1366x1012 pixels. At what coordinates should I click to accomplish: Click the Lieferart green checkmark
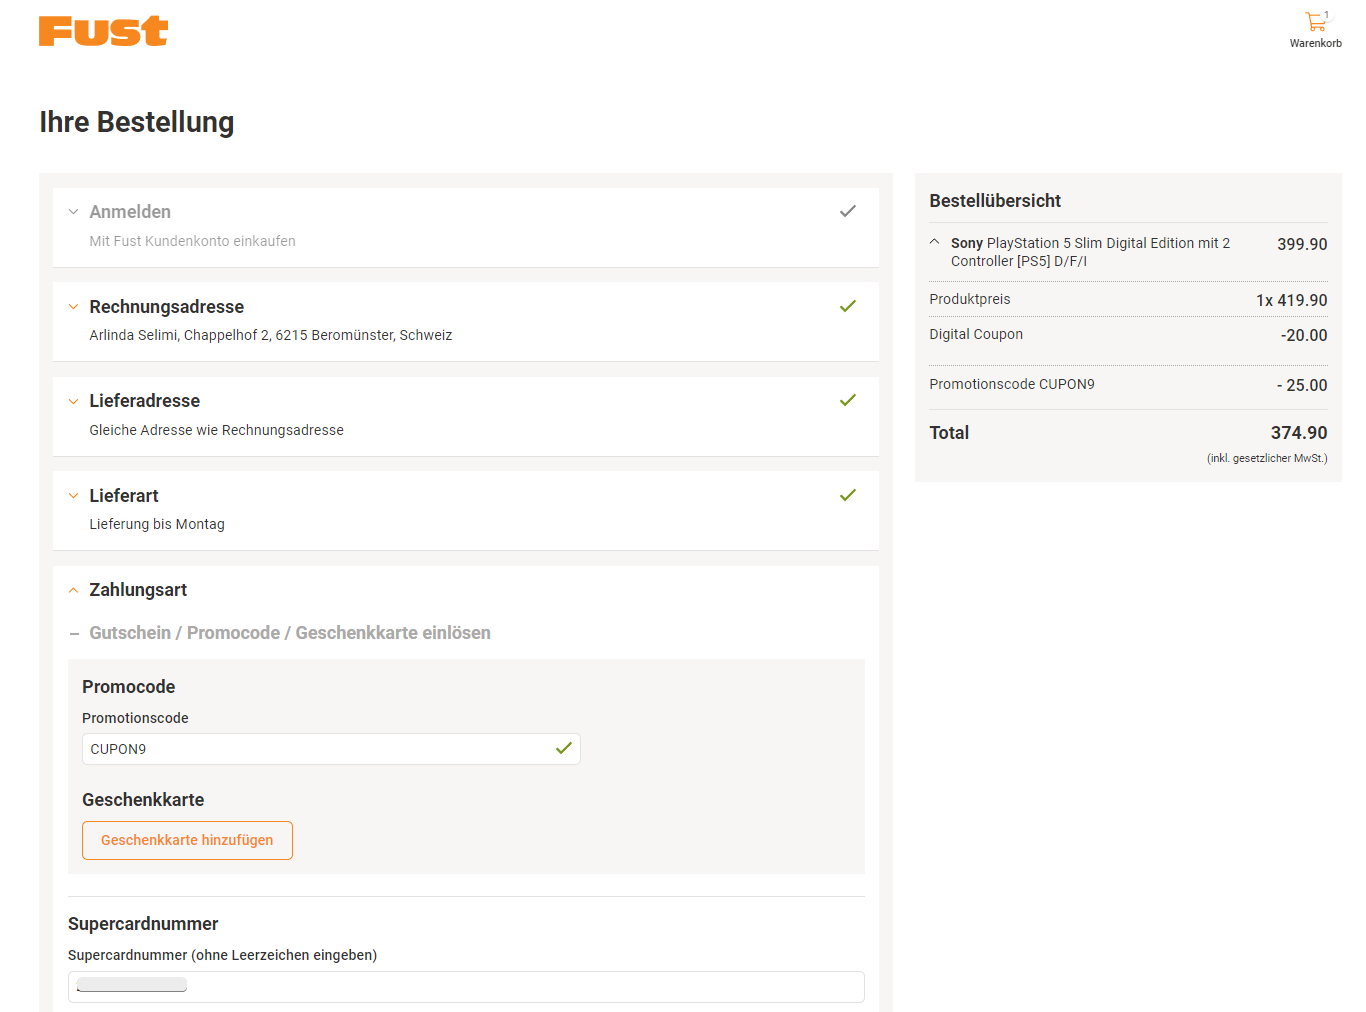coord(847,495)
